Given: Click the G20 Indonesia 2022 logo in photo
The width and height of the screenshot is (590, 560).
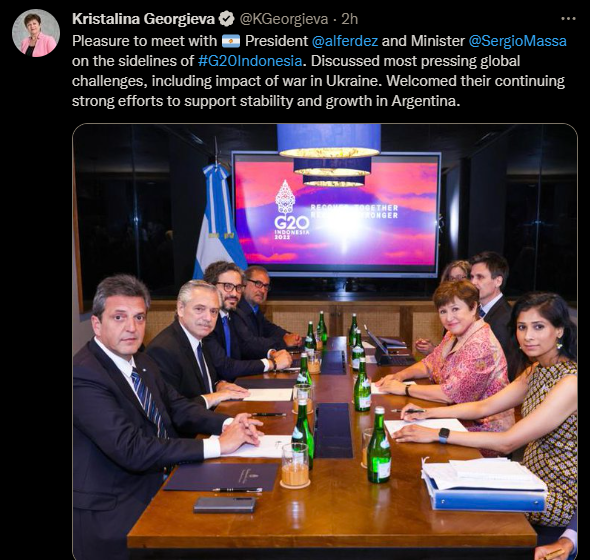Looking at the screenshot, I should pyautogui.click(x=291, y=210).
